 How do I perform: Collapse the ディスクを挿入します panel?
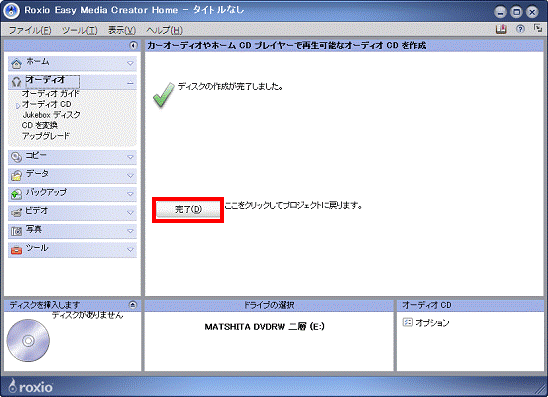(133, 305)
